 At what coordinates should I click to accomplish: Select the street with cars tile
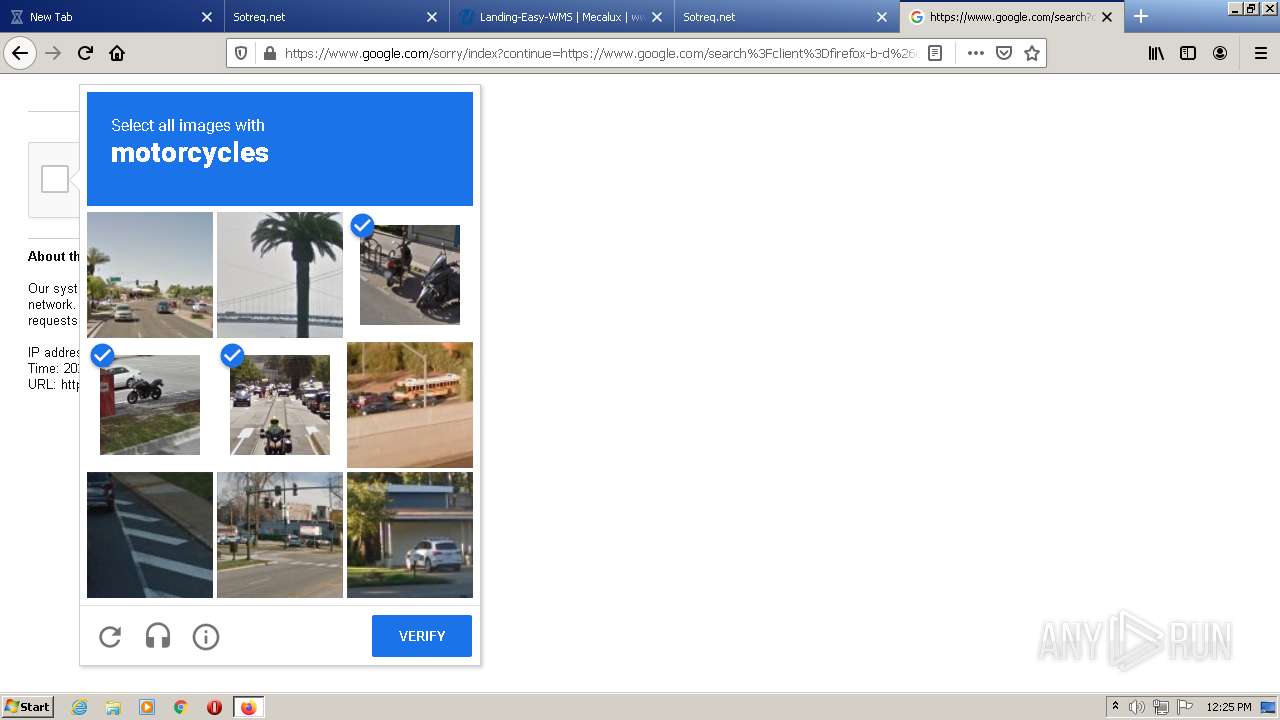tap(150, 275)
